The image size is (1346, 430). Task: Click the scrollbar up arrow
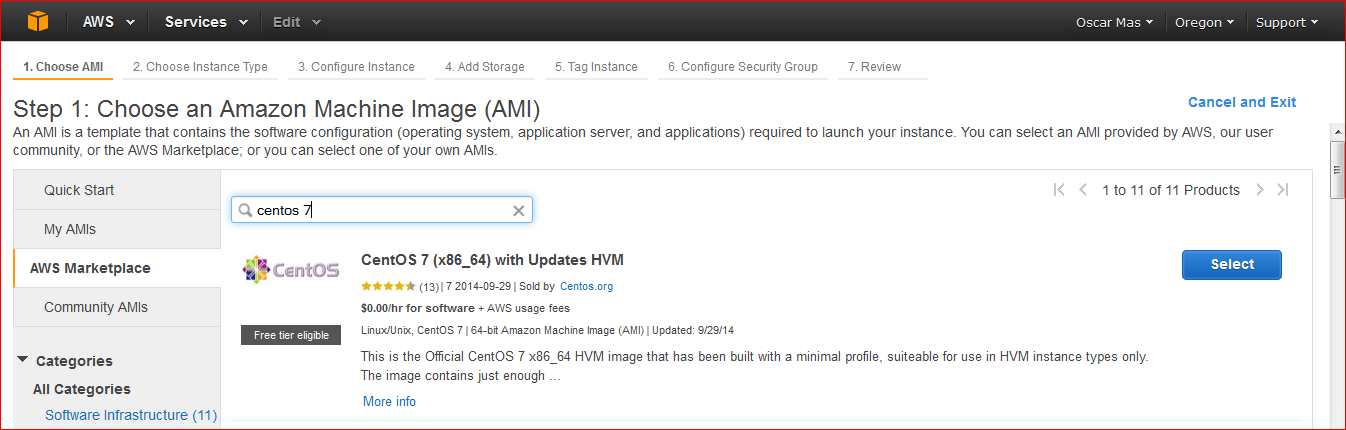point(1336,131)
